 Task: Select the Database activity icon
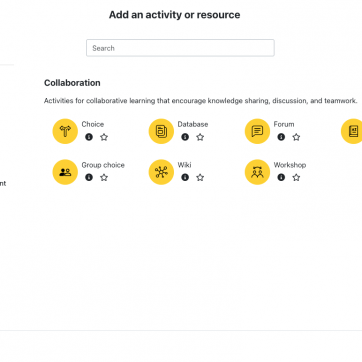tap(161, 131)
